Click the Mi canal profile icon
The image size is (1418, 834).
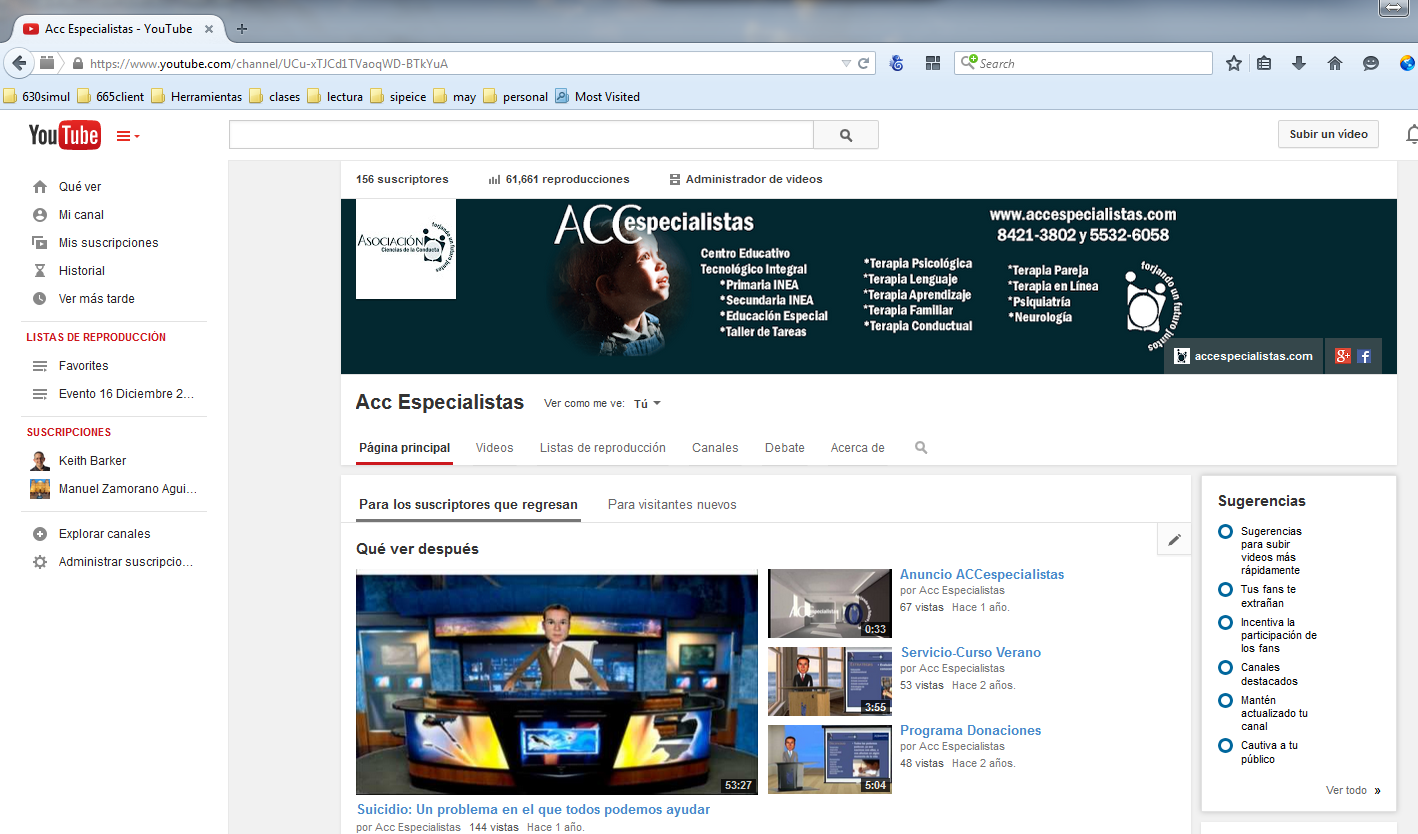point(40,215)
